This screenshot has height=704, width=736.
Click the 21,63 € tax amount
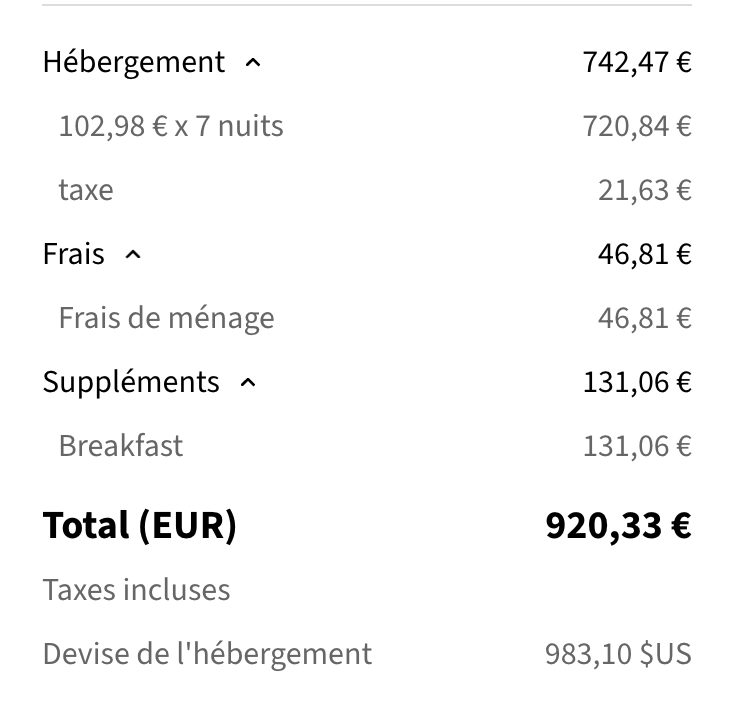tap(645, 190)
